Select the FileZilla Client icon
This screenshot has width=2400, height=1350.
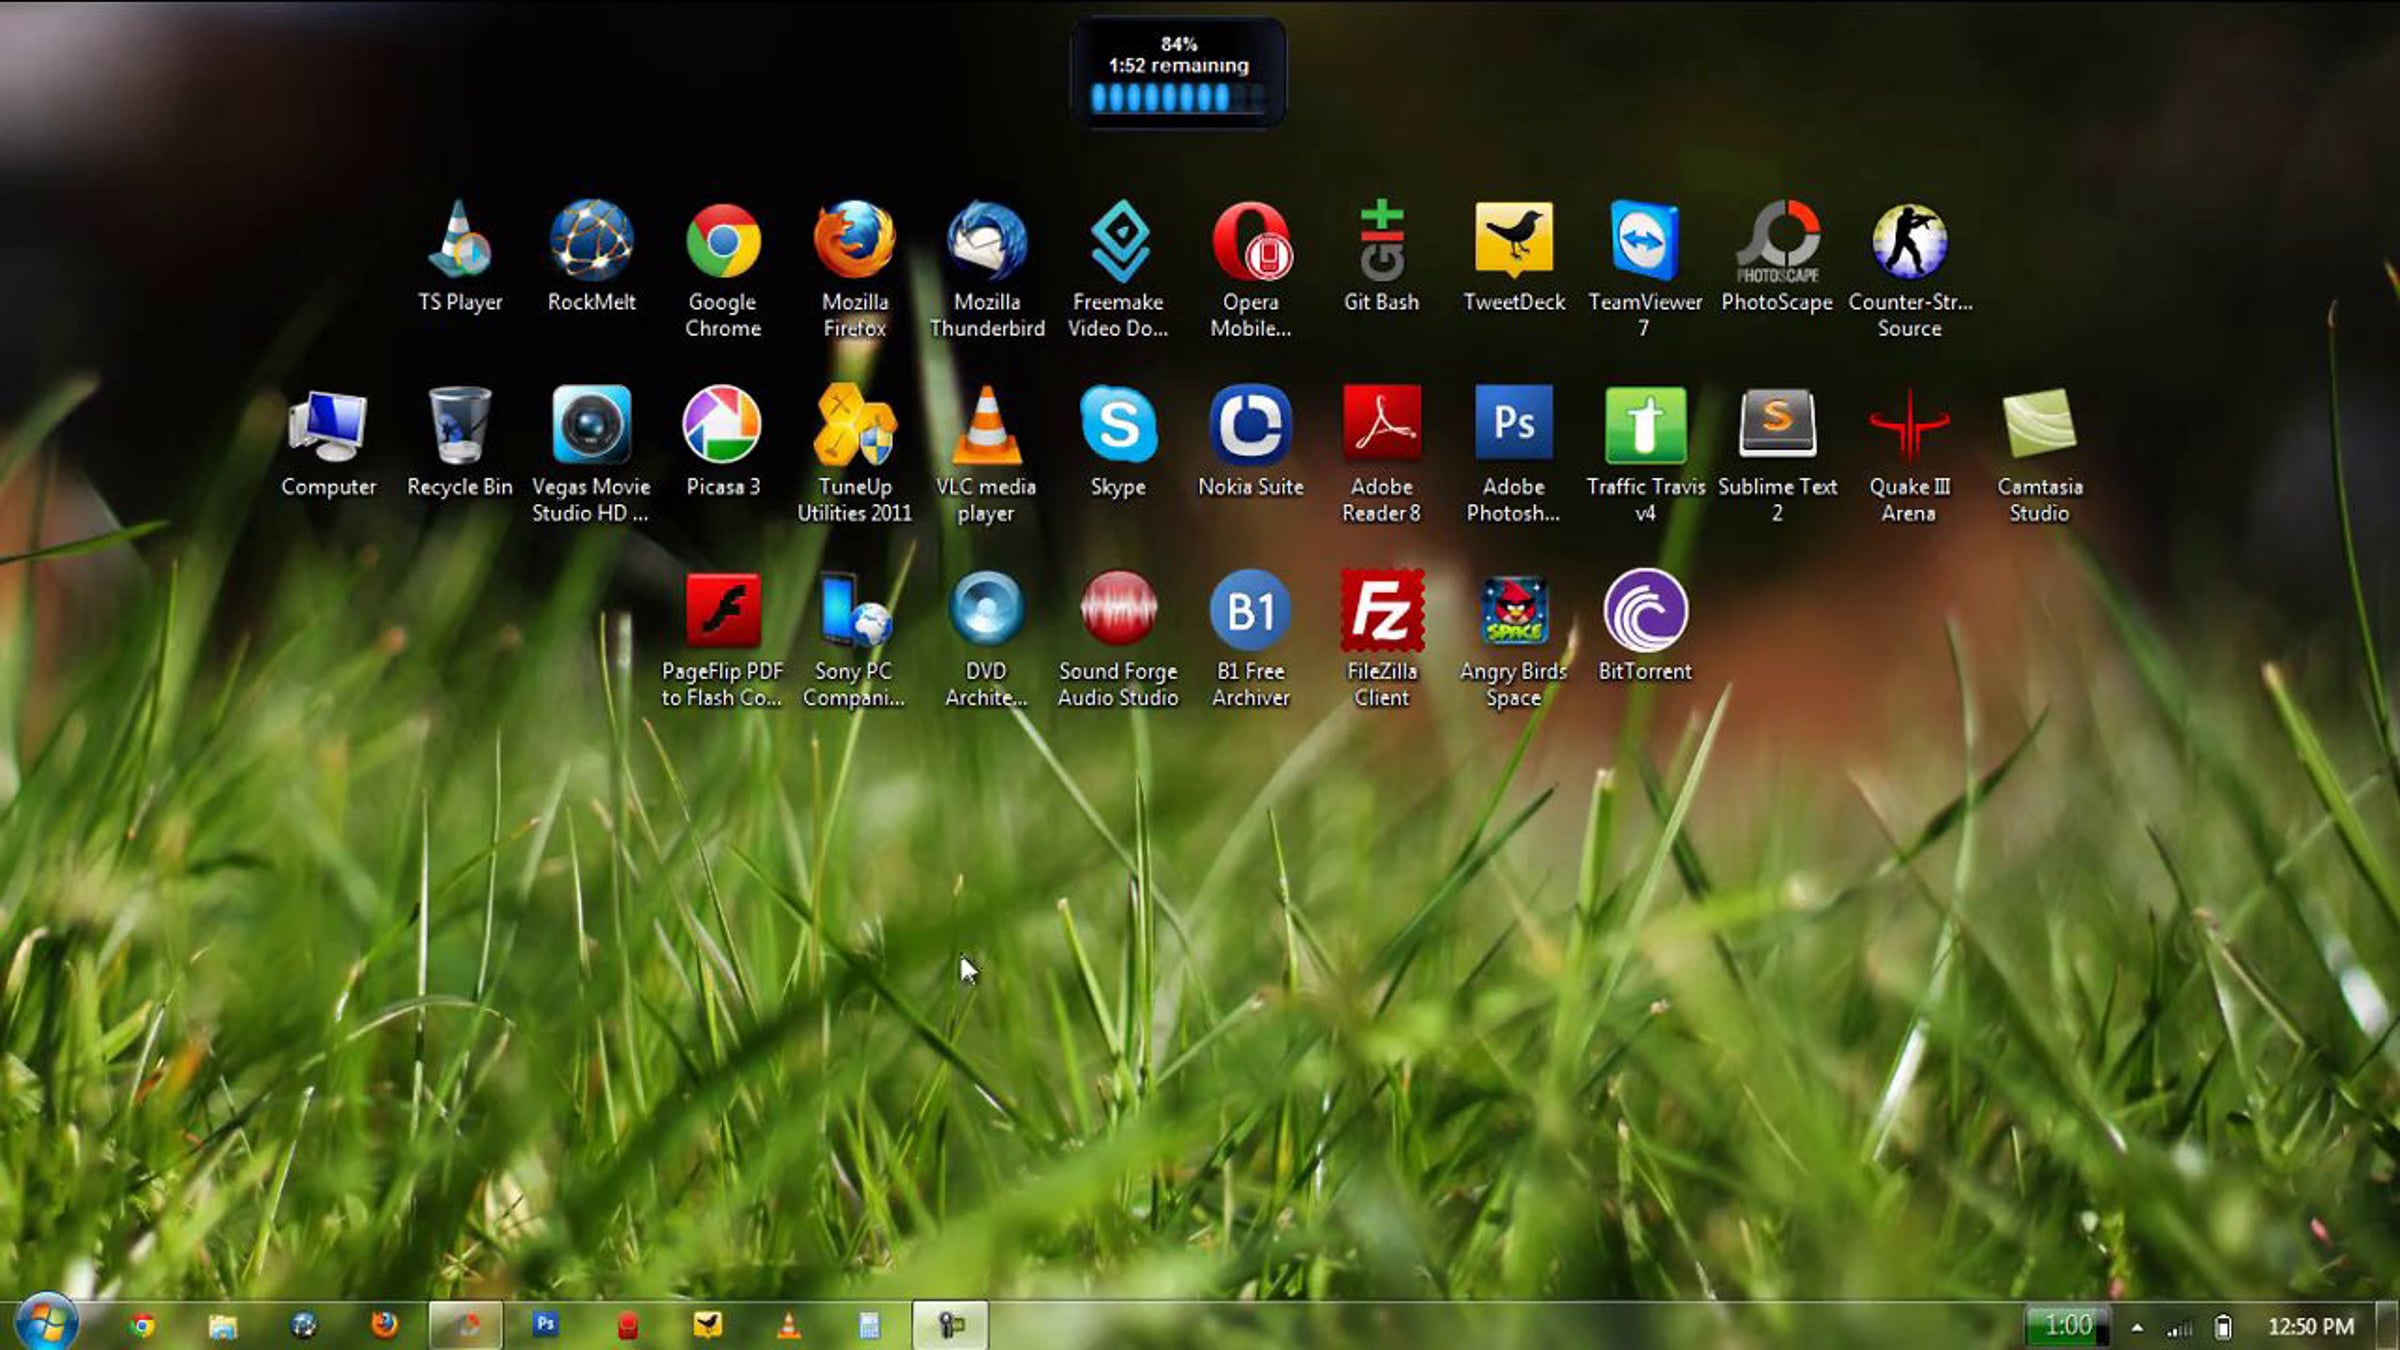(x=1381, y=611)
